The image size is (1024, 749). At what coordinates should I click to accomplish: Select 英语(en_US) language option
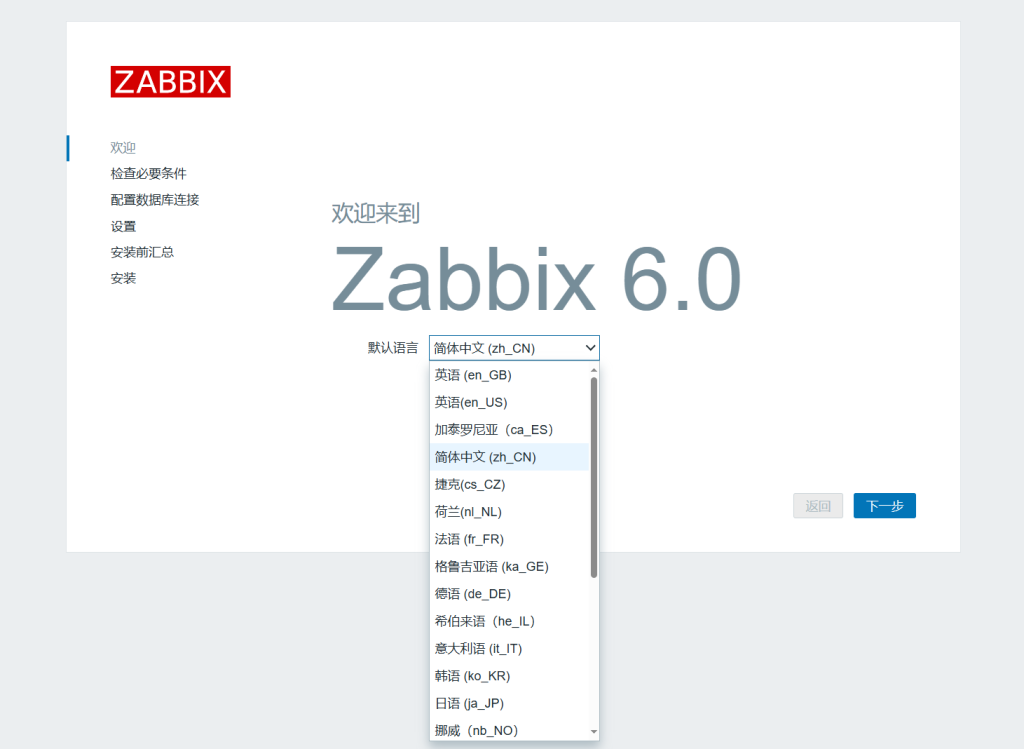coord(509,402)
